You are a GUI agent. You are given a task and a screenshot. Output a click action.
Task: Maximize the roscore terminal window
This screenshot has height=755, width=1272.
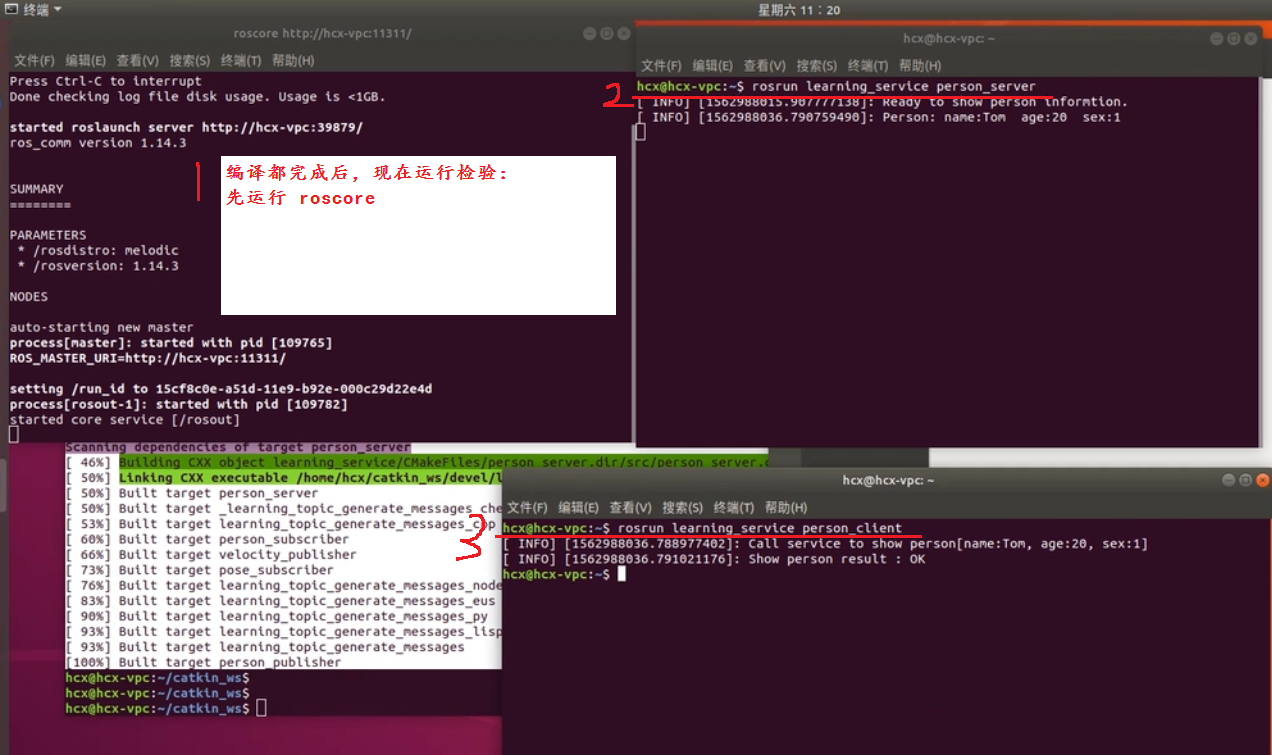[x=607, y=34]
